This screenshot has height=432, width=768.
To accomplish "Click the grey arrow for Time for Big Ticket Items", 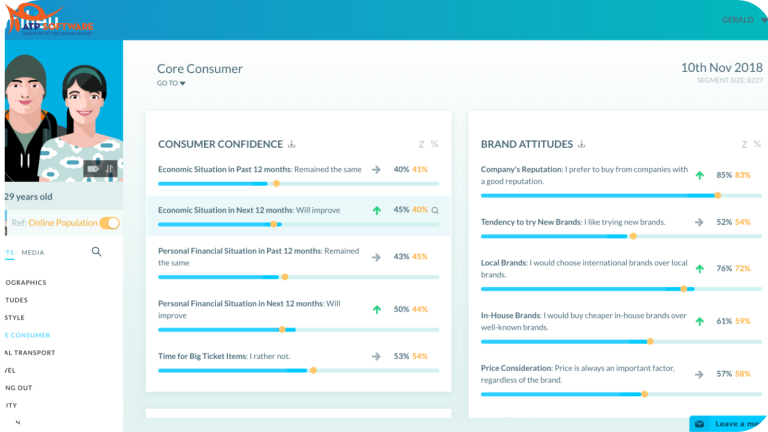I will [x=376, y=356].
